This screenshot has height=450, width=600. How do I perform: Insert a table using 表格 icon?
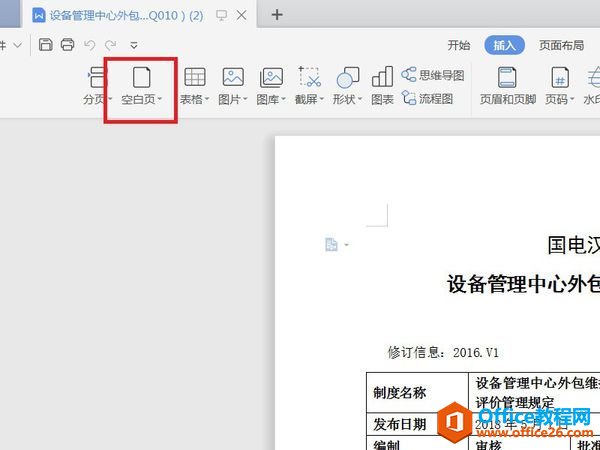pos(195,78)
